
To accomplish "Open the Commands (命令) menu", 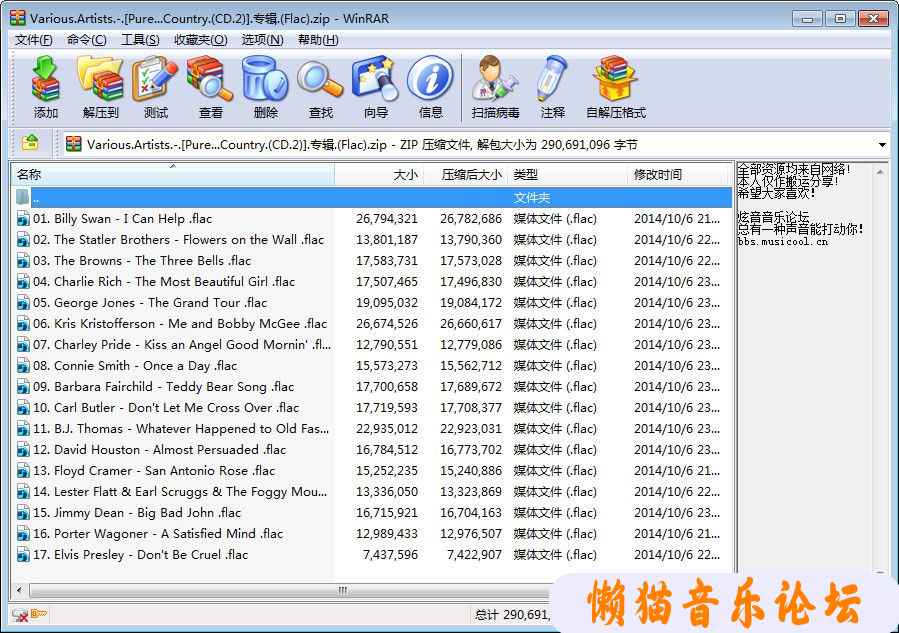I will coord(87,40).
